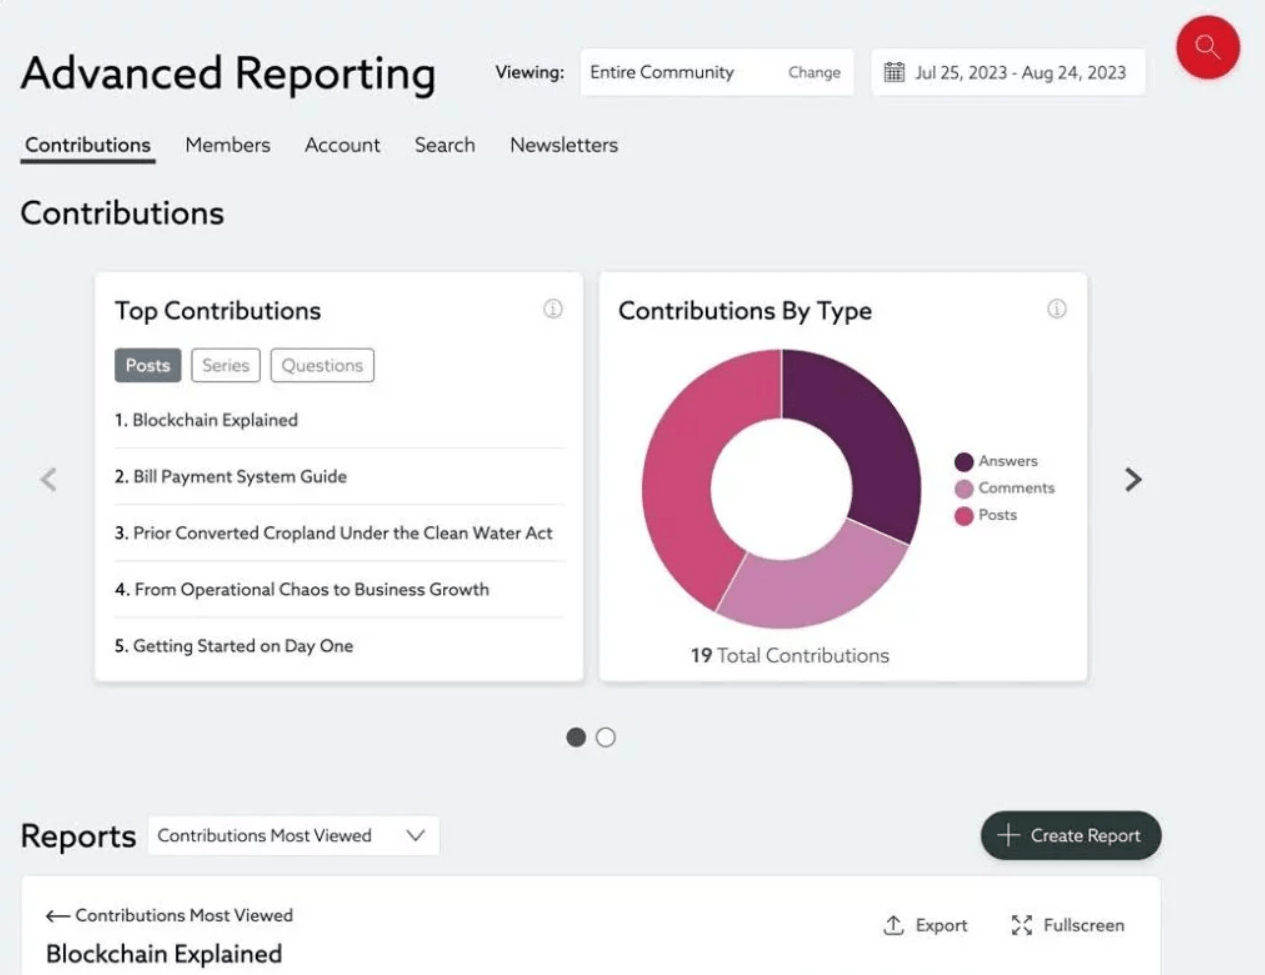The image size is (1265, 975).
Task: Click the red search icon button
Action: click(x=1207, y=47)
